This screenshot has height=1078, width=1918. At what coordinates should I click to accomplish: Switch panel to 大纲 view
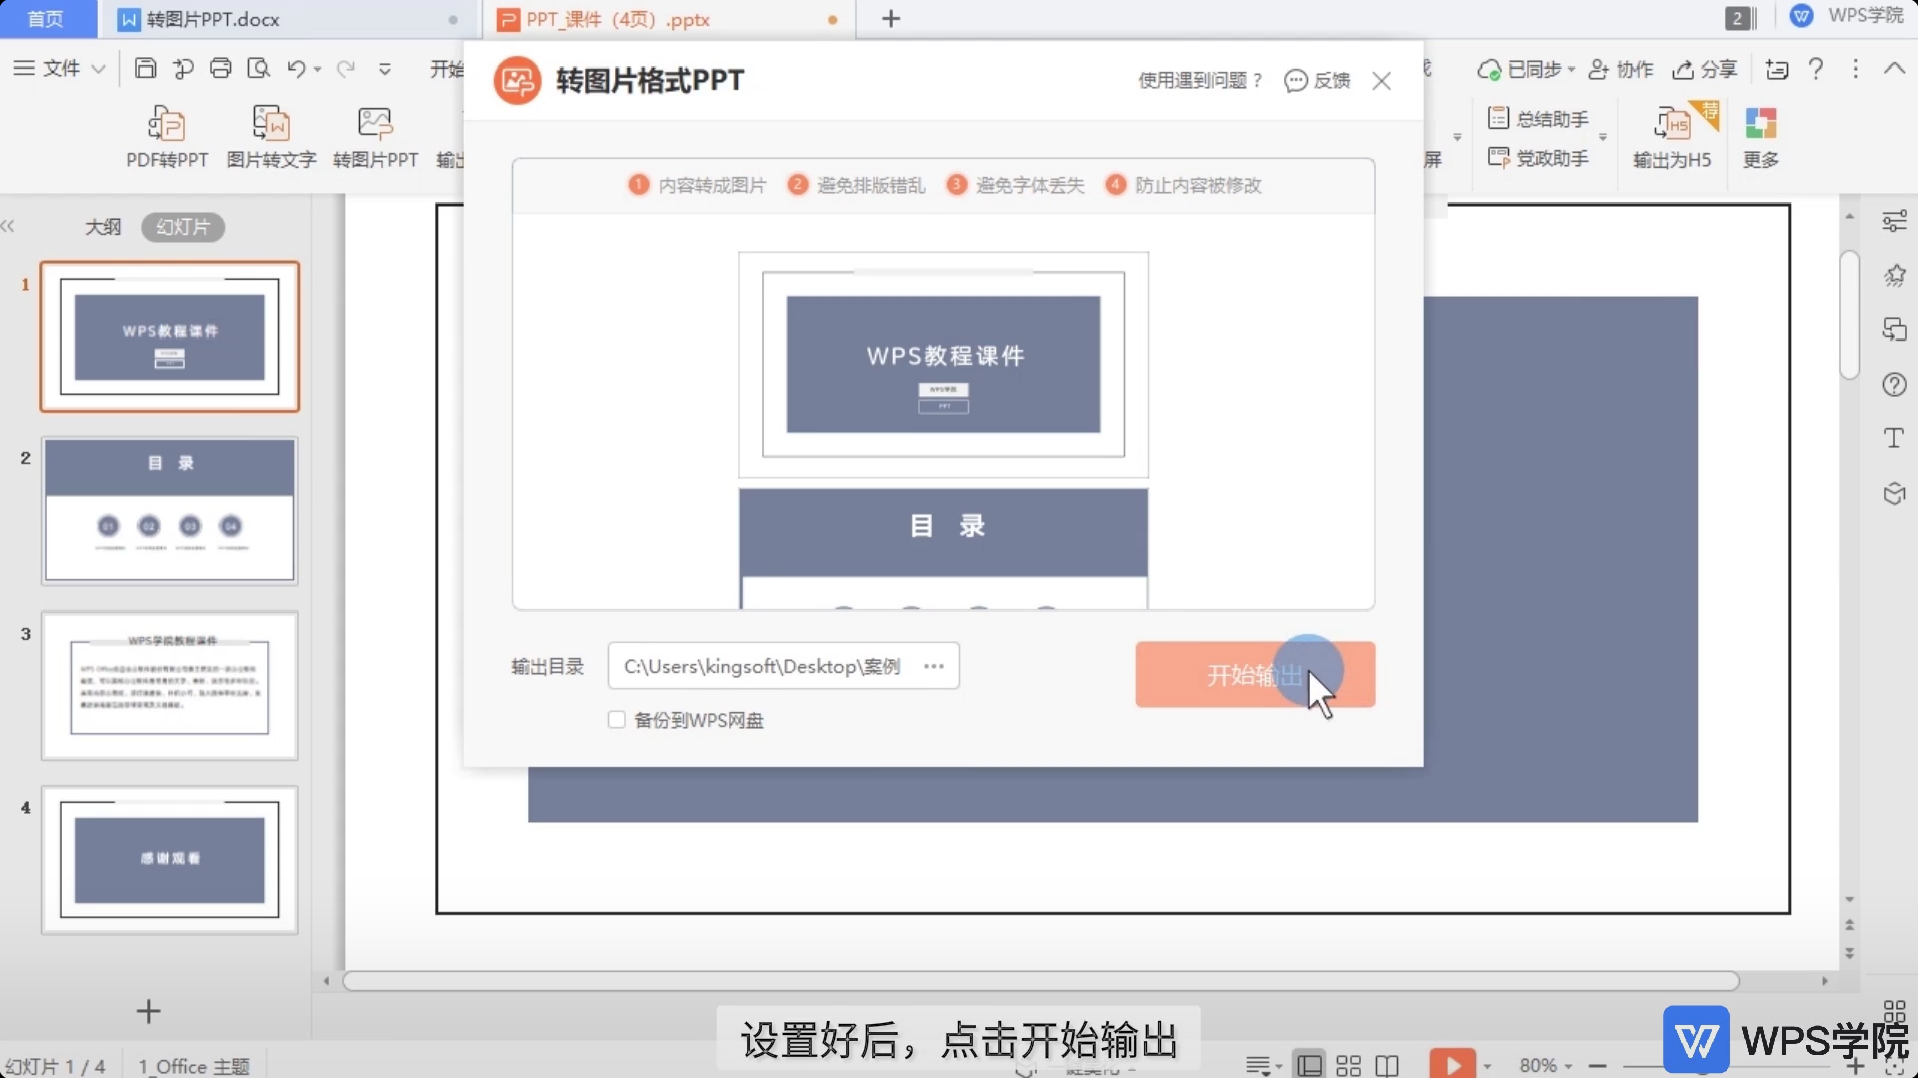pos(103,227)
